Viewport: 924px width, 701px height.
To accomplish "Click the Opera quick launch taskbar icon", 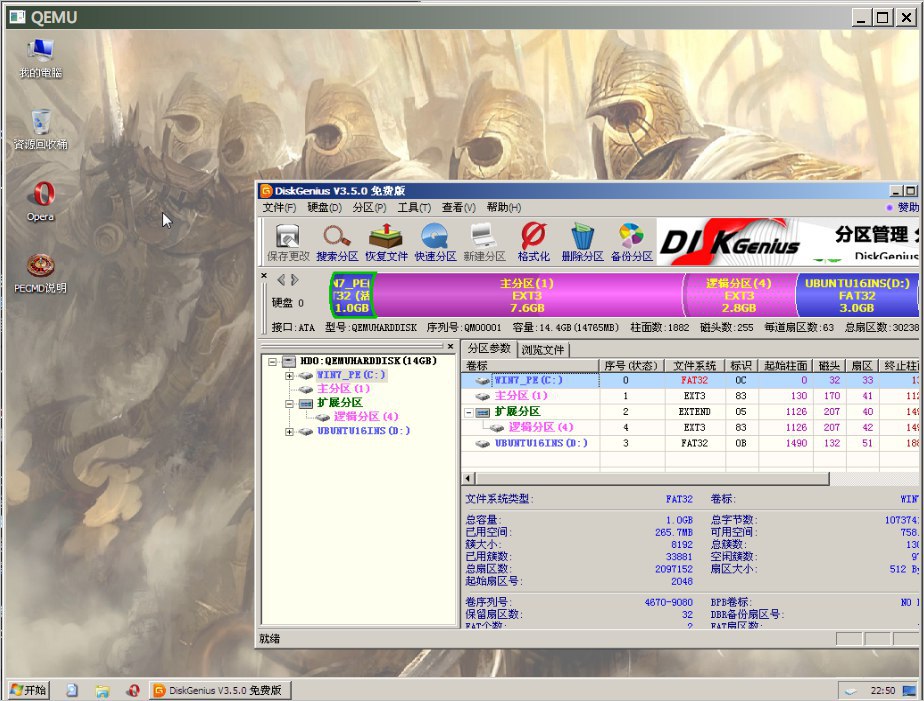I will 133,690.
